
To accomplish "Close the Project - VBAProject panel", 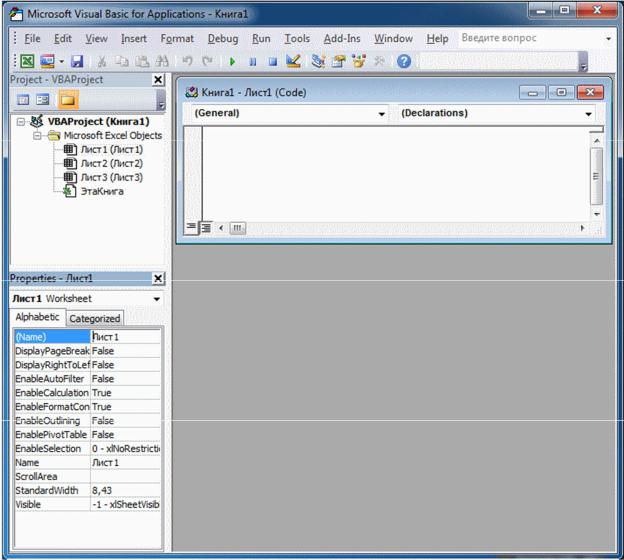I will coord(158,80).
